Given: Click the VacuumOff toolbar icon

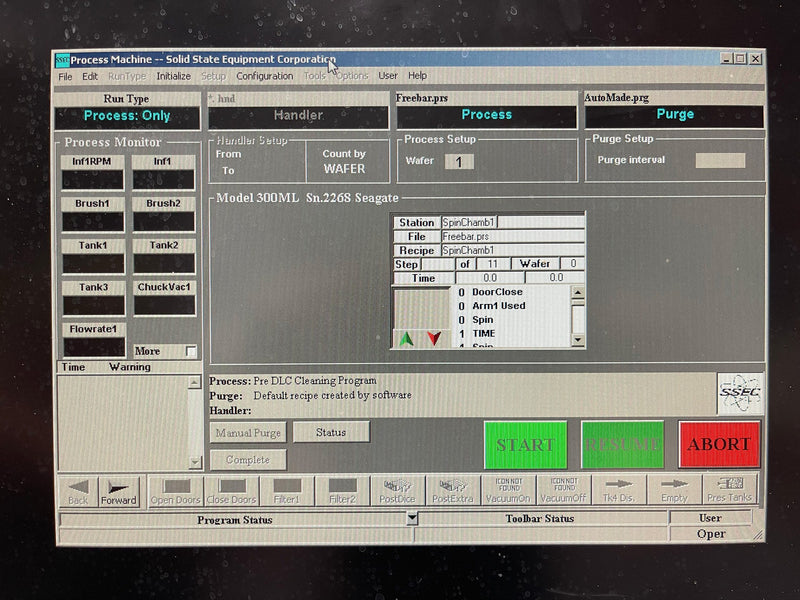Looking at the screenshot, I should pyautogui.click(x=564, y=491).
